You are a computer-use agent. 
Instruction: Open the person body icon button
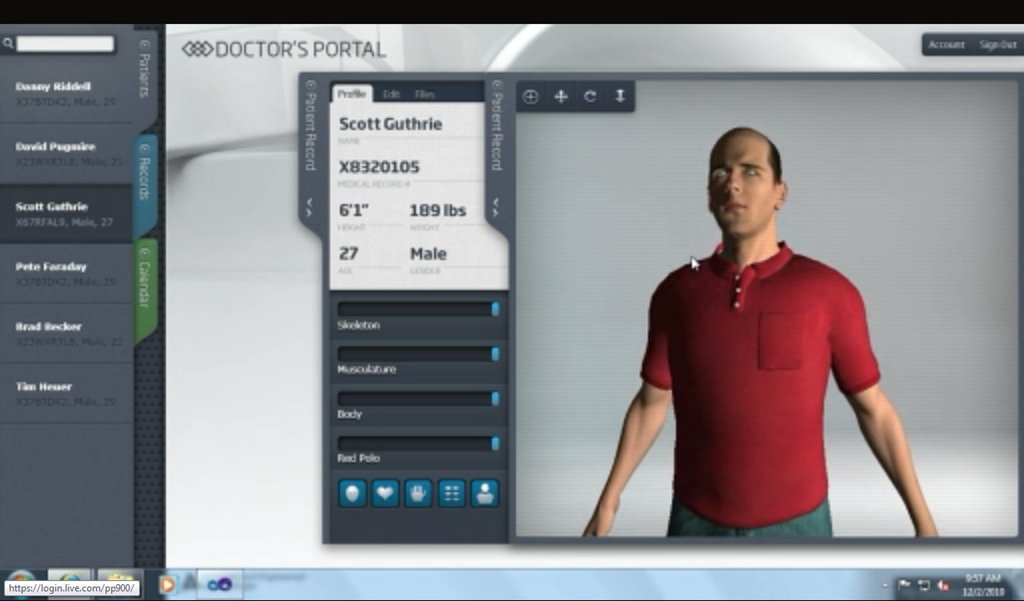[x=485, y=493]
